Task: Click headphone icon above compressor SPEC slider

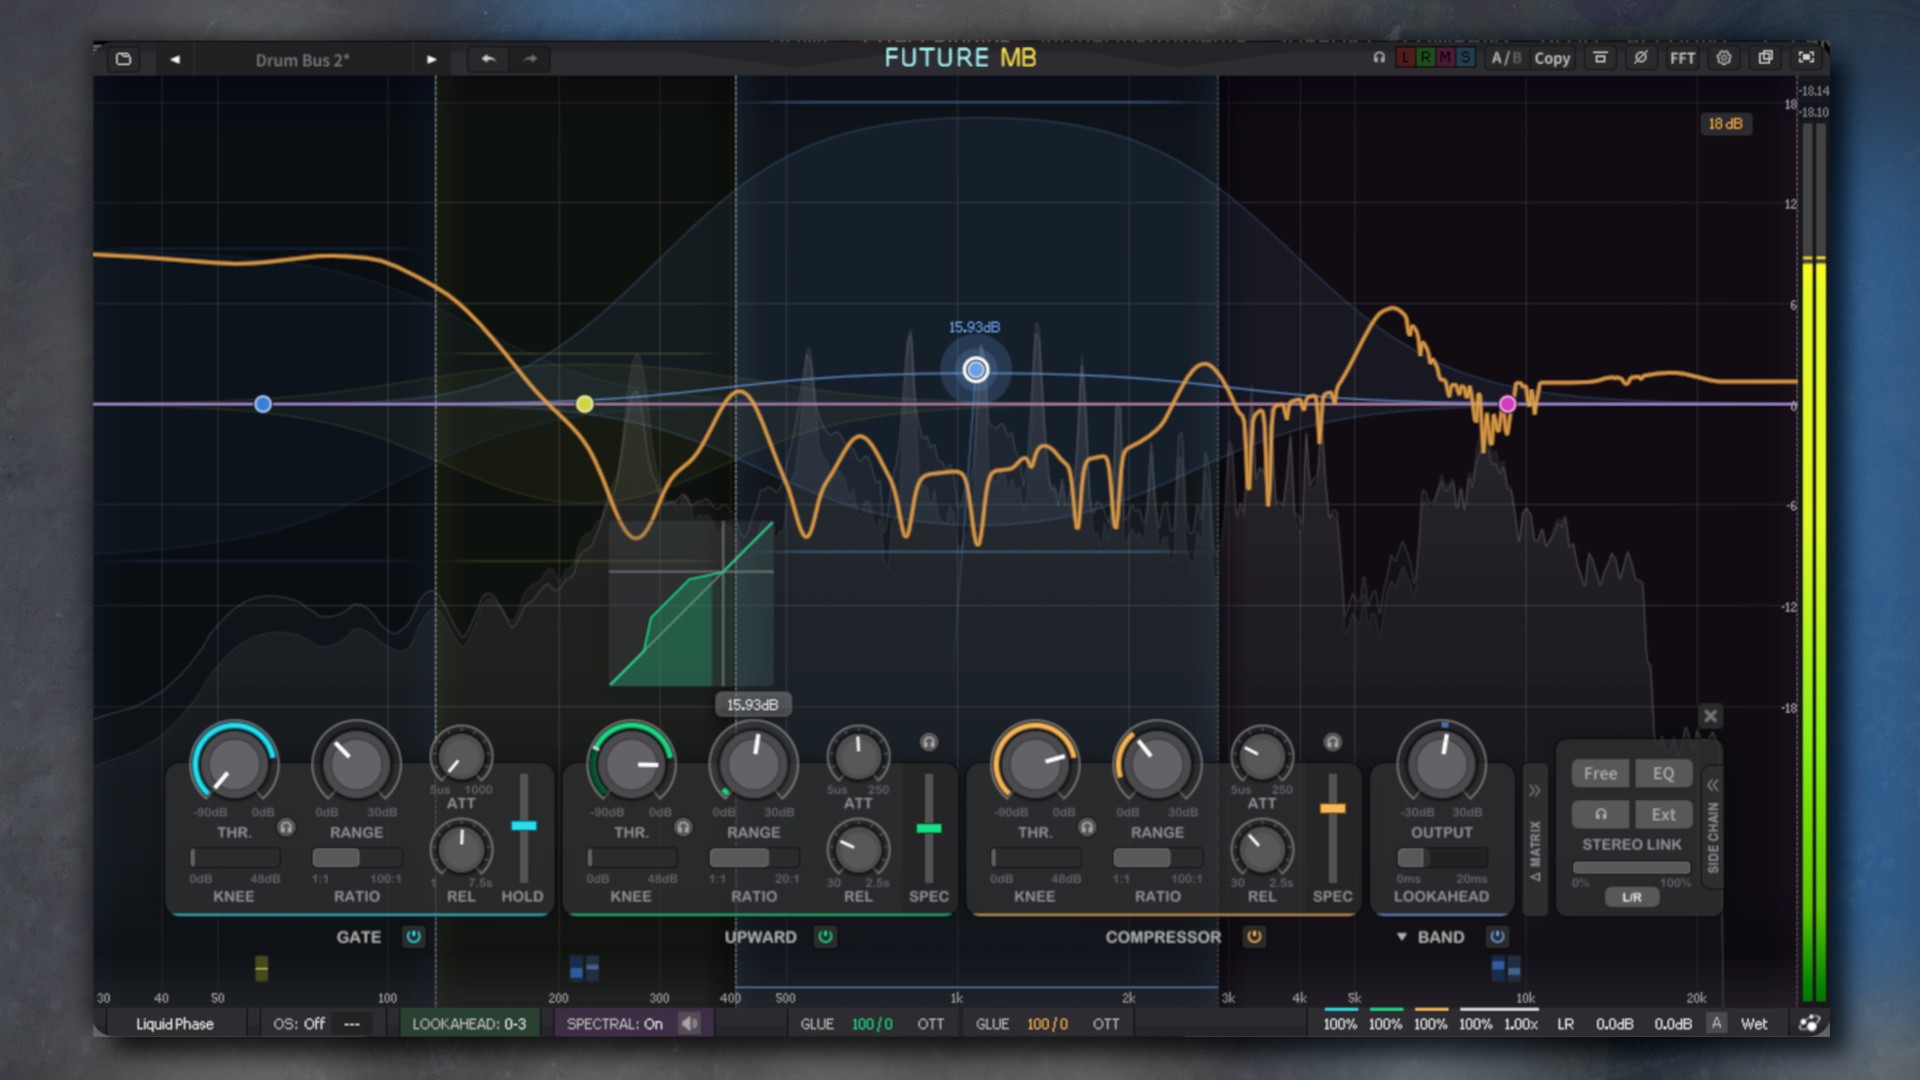Action: tap(1332, 742)
